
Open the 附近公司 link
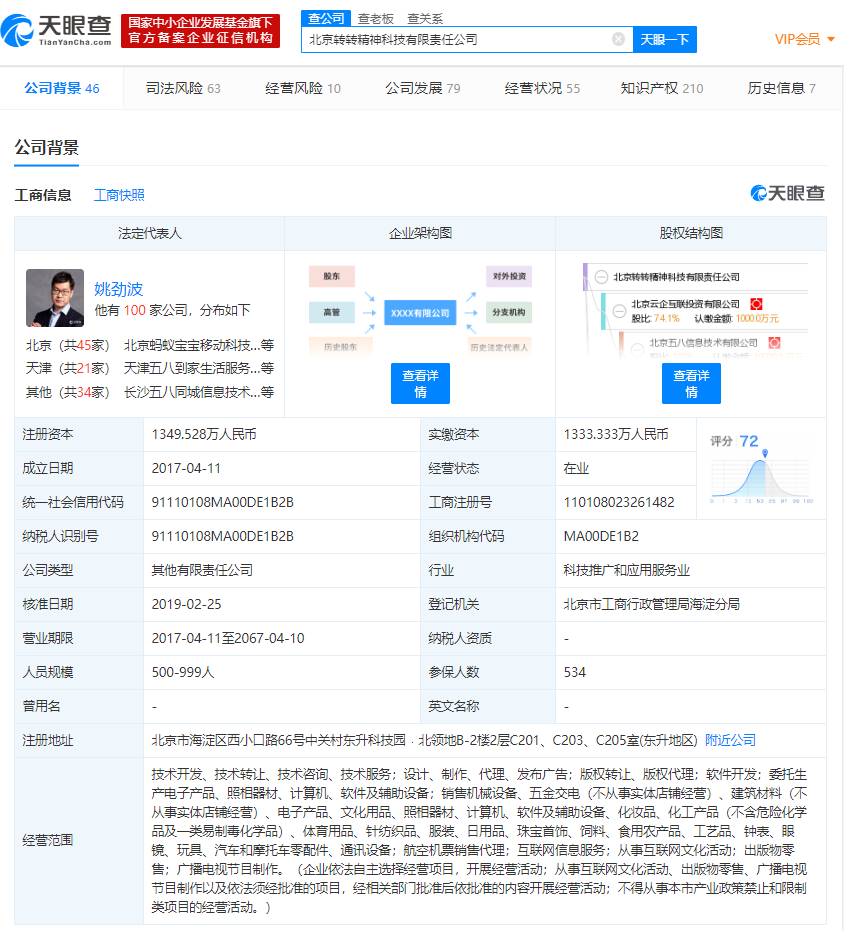click(730, 740)
